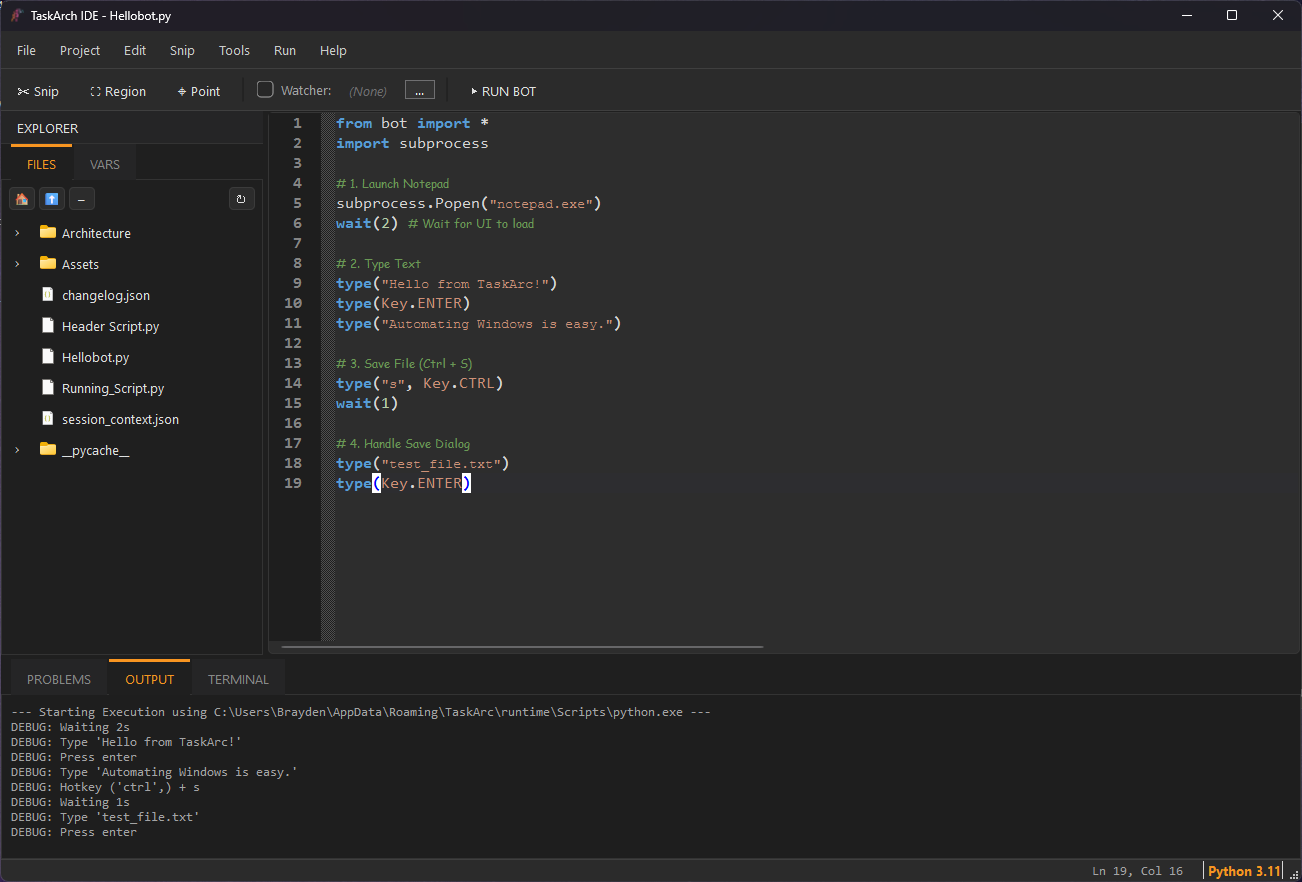Select the Architecture folder name
Image resolution: width=1302 pixels, height=882 pixels.
(x=96, y=233)
